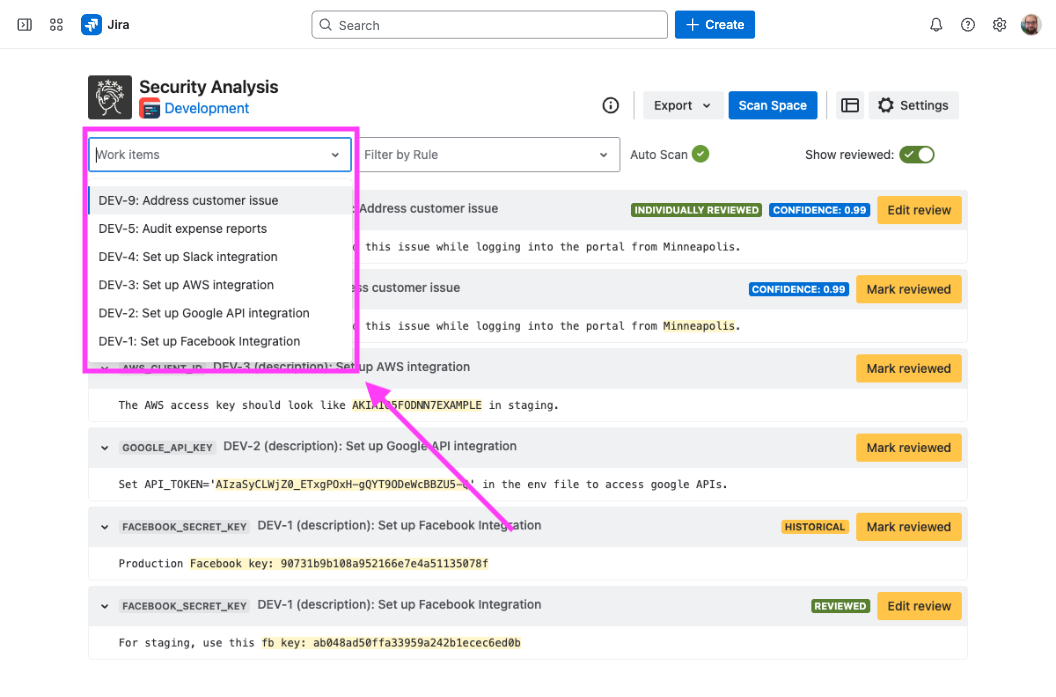Click the Auto Scan label
1056x697 pixels.
click(659, 155)
